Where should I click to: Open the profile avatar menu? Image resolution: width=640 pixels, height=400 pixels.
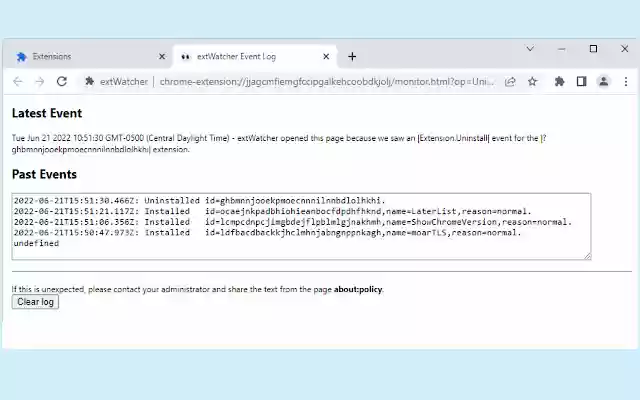coord(603,82)
